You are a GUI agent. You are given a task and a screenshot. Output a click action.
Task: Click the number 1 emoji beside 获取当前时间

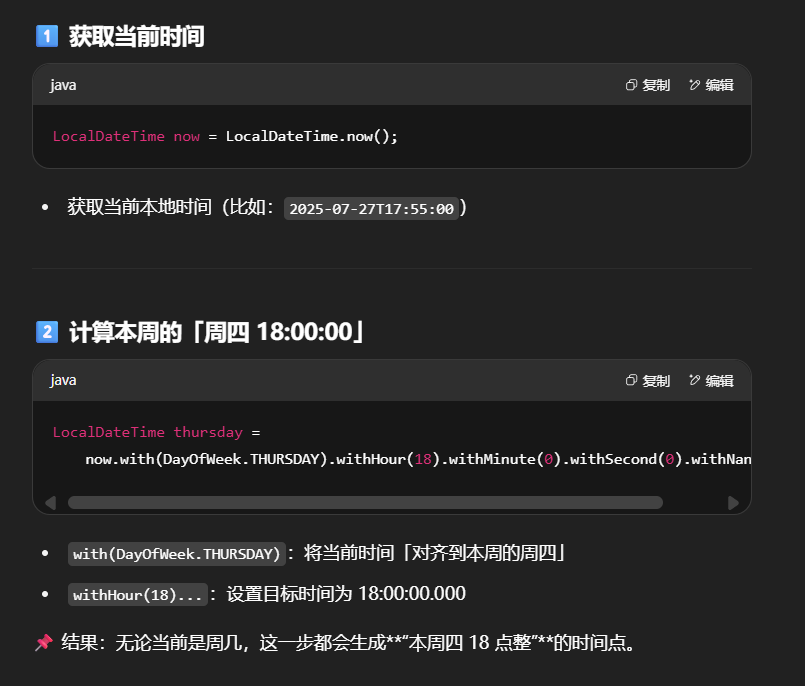click(46, 37)
